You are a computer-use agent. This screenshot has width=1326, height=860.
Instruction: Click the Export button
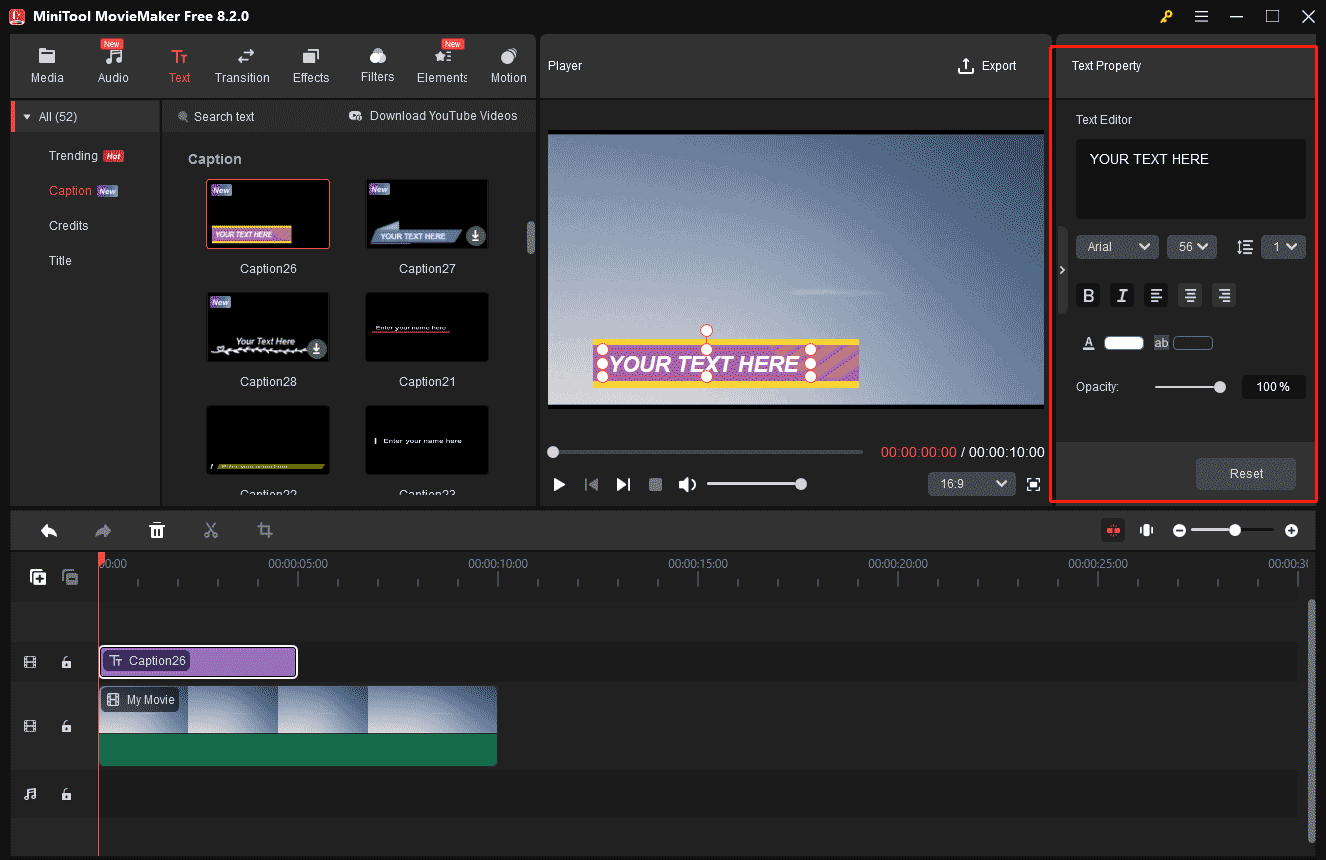987,66
